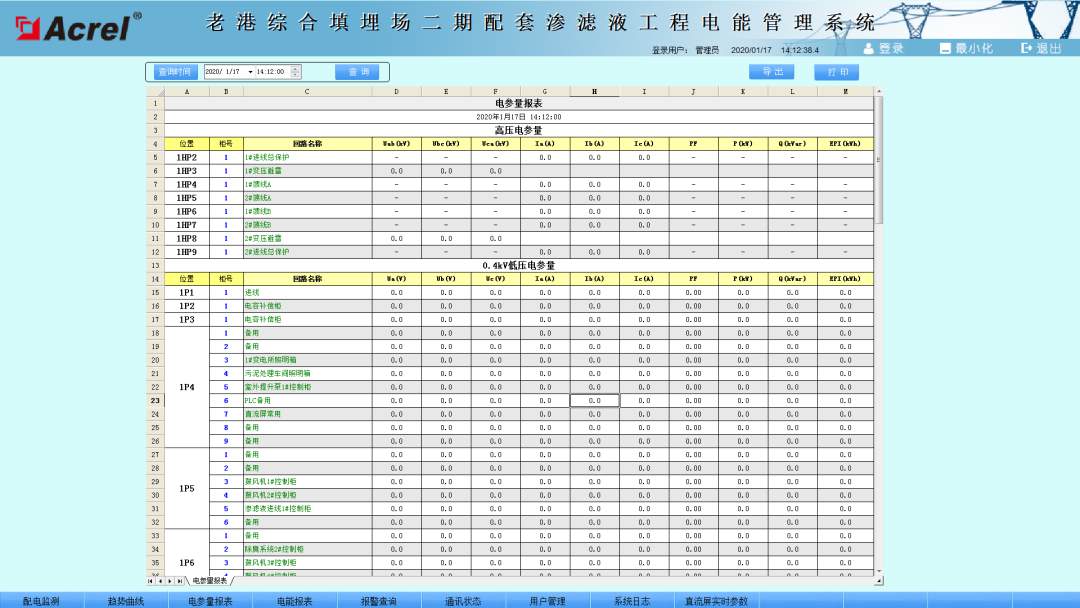The image size is (1080, 608).
Task: Click the 电参量报表 title cell
Action: (x=519, y=103)
